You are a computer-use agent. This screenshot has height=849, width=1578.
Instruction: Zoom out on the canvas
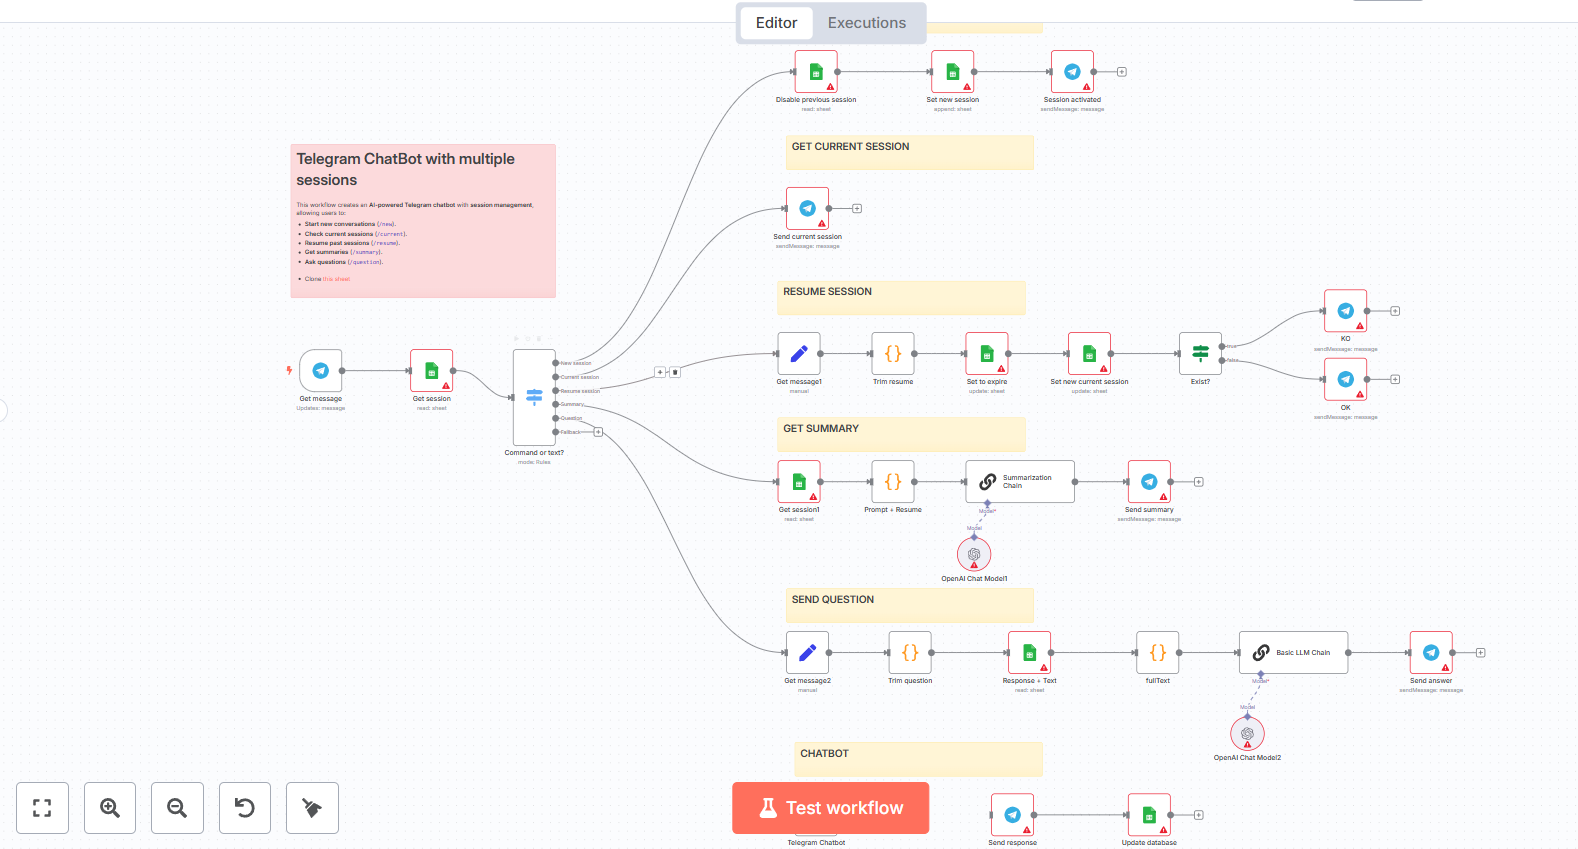pos(177,808)
